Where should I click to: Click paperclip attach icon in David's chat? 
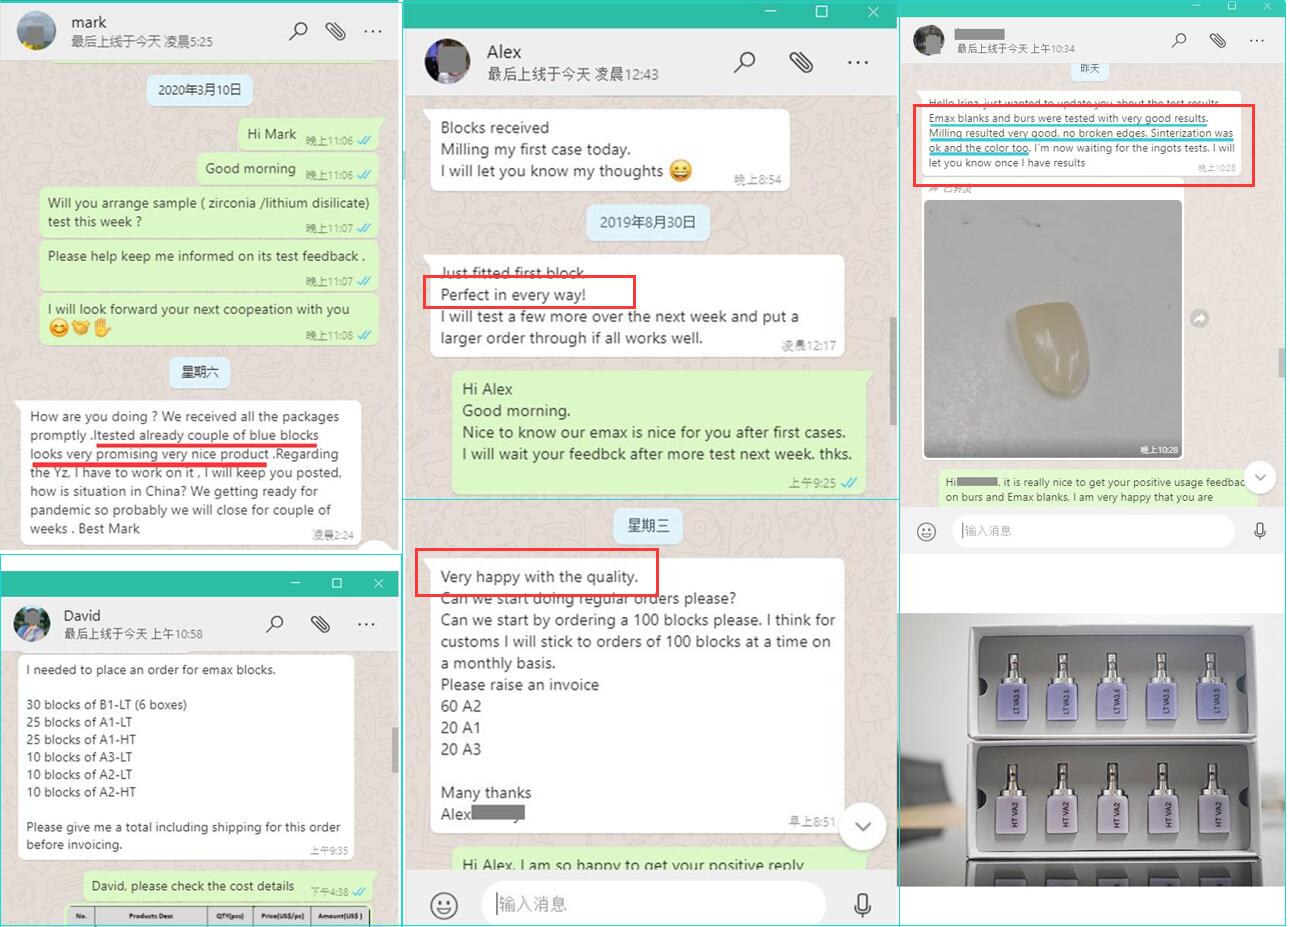(320, 624)
